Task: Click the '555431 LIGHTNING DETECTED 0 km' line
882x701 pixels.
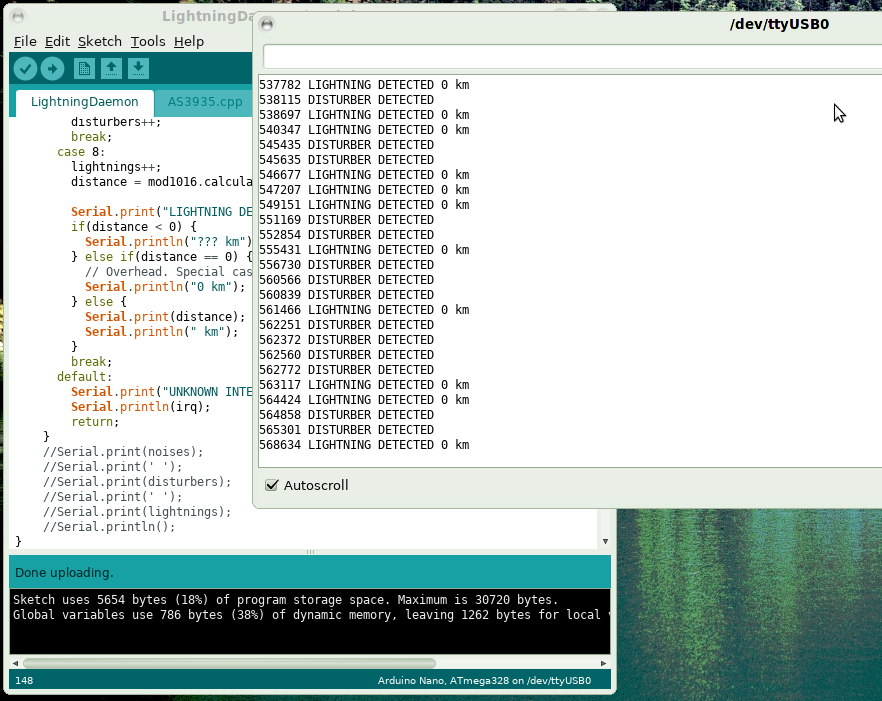Action: pos(364,250)
